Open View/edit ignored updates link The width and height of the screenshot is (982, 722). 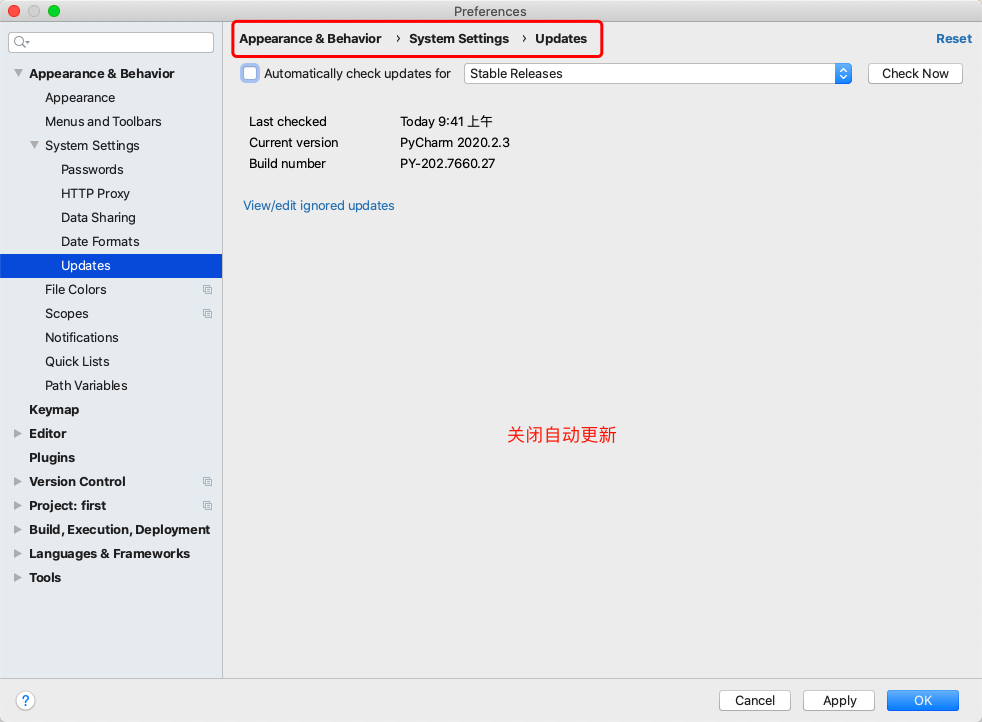click(x=319, y=205)
